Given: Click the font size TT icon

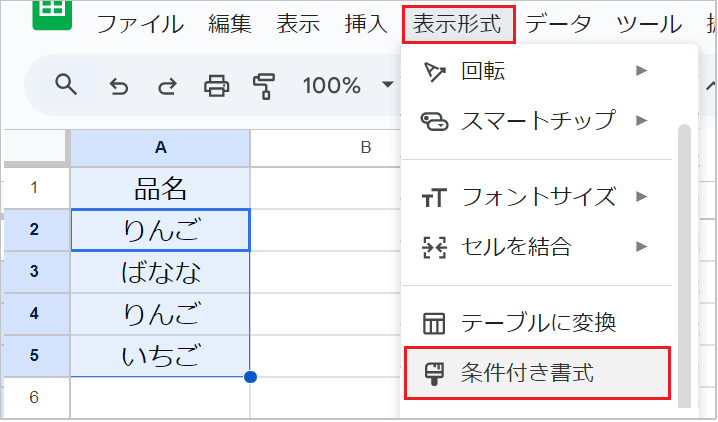Looking at the screenshot, I should (x=434, y=198).
